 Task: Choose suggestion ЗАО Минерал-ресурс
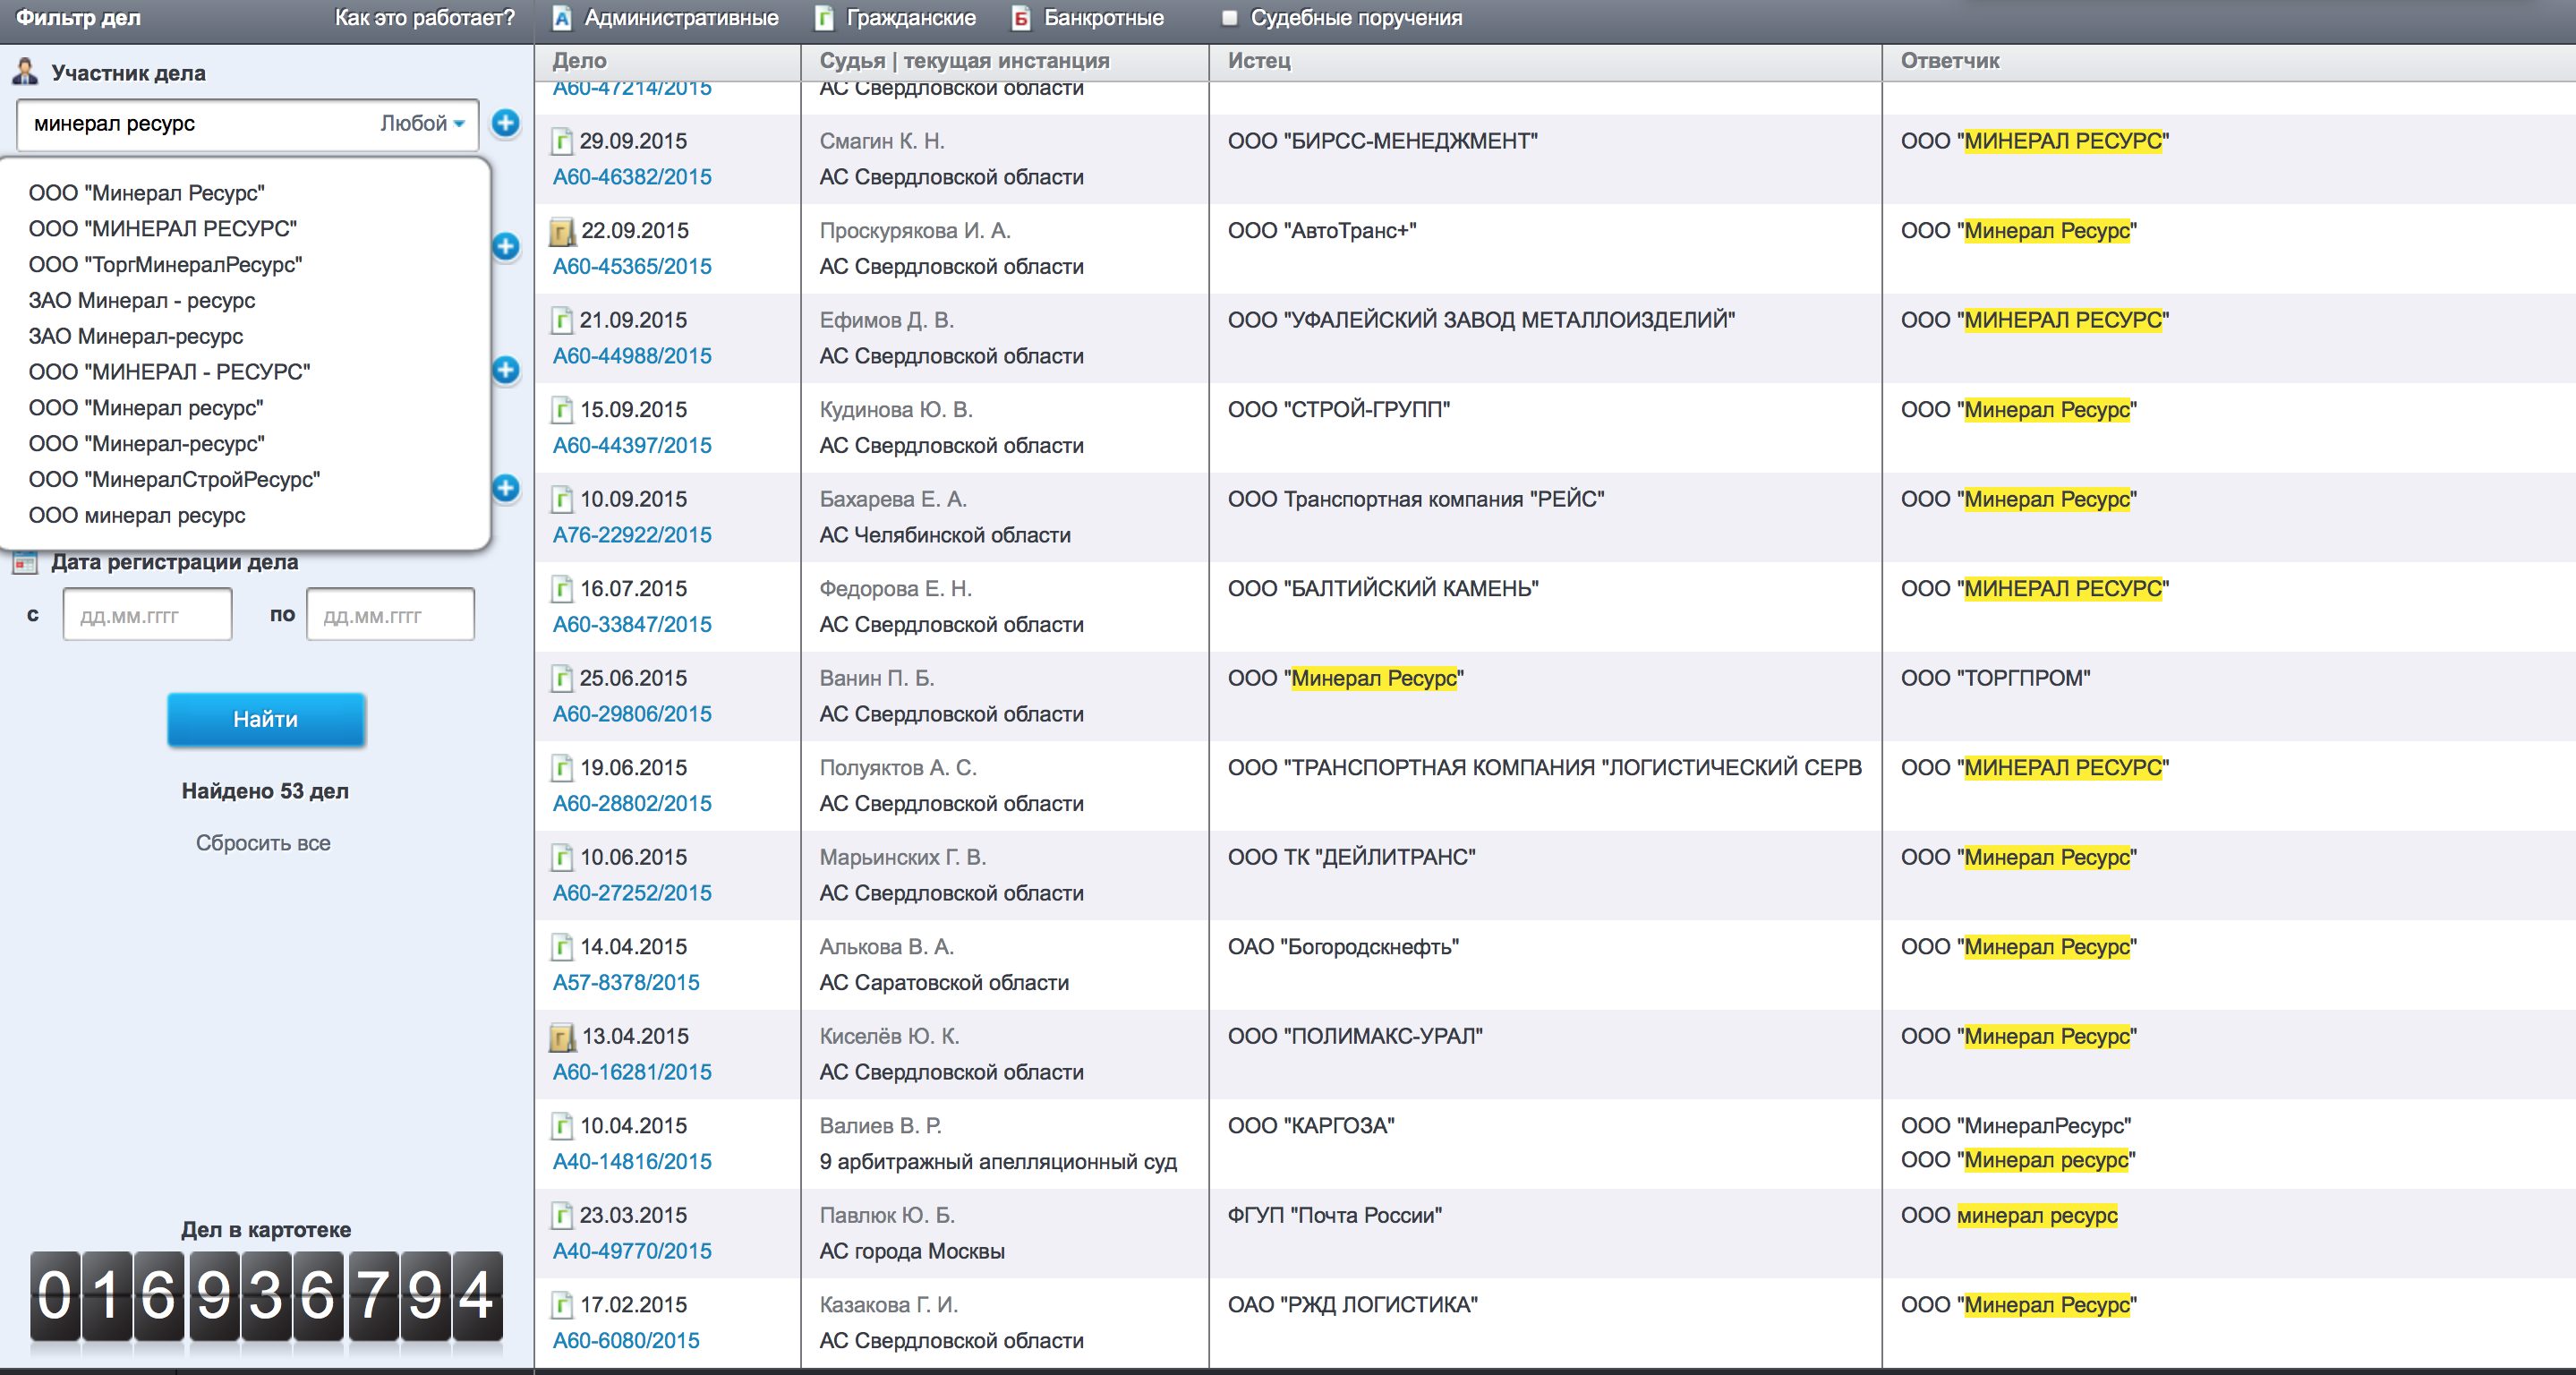click(135, 337)
